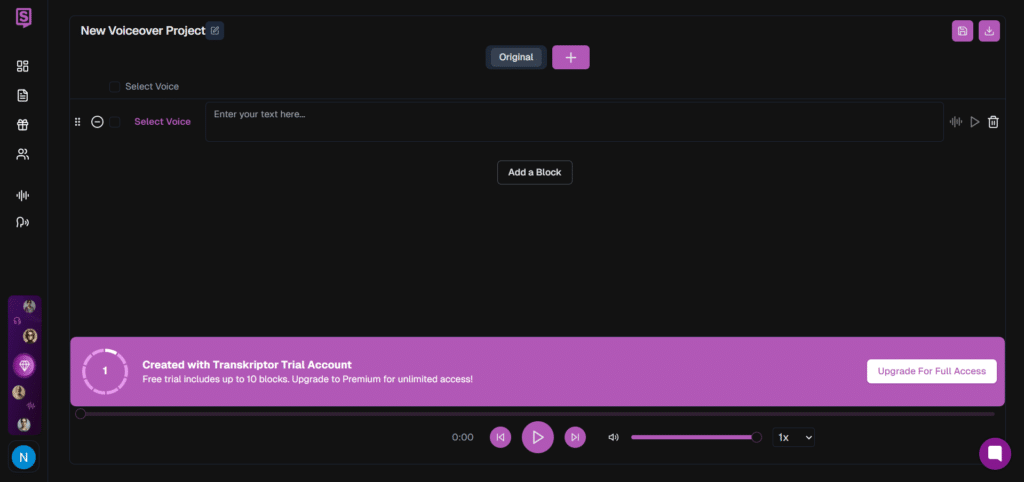Start playback with the main play button
The image size is (1024, 482).
click(x=537, y=438)
